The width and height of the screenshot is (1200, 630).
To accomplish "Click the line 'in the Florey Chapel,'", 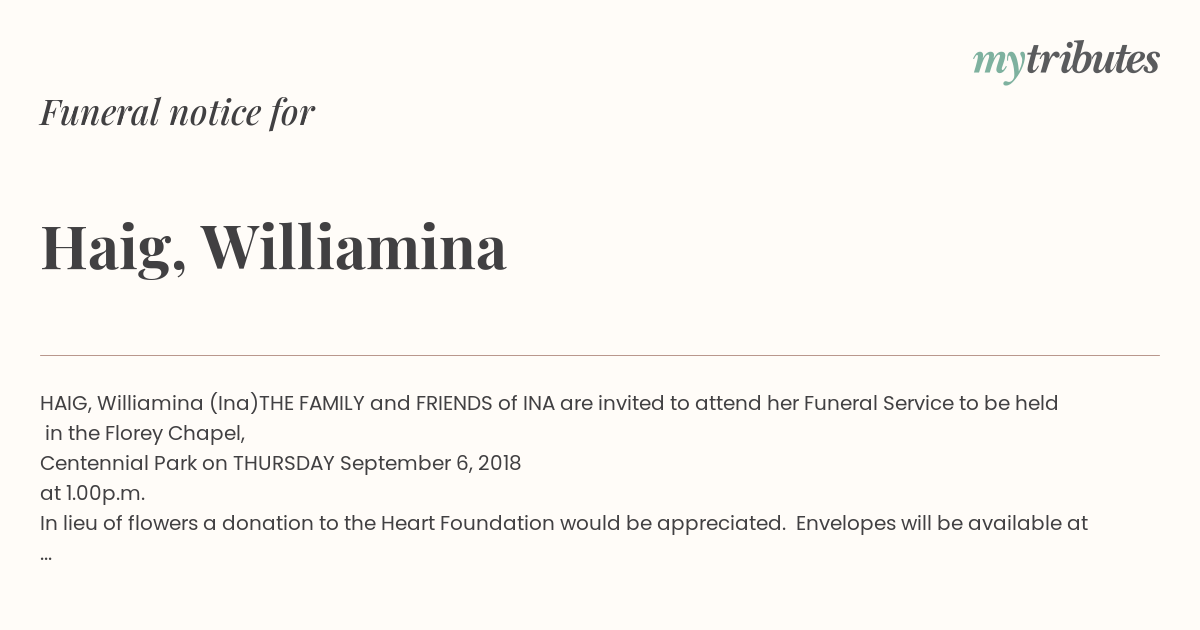I will (145, 434).
